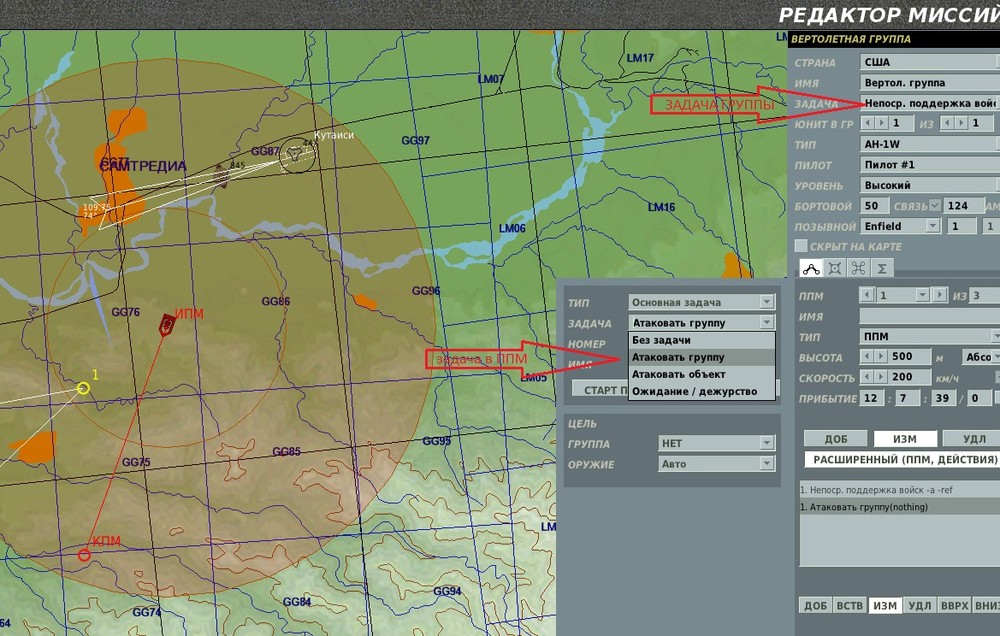Select the red КПМ waypoint circle on map
Viewport: 1000px width, 636px height.
[84, 554]
